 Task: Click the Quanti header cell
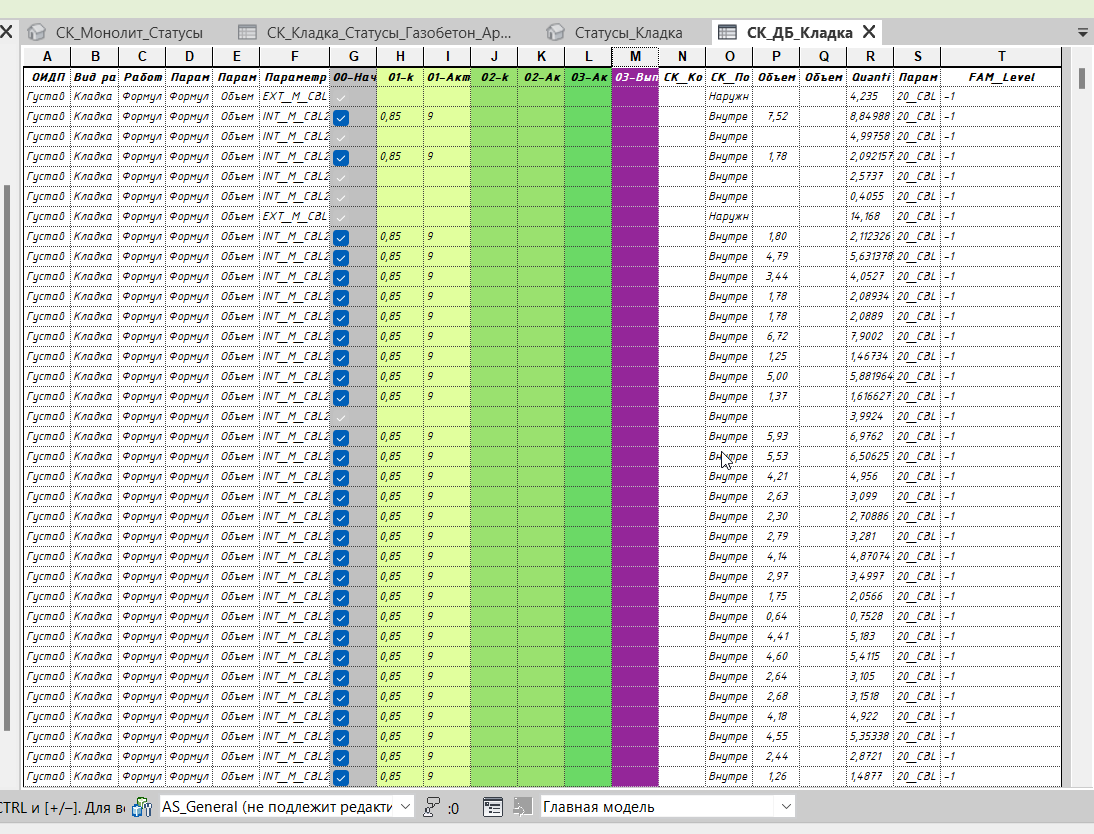(870, 77)
